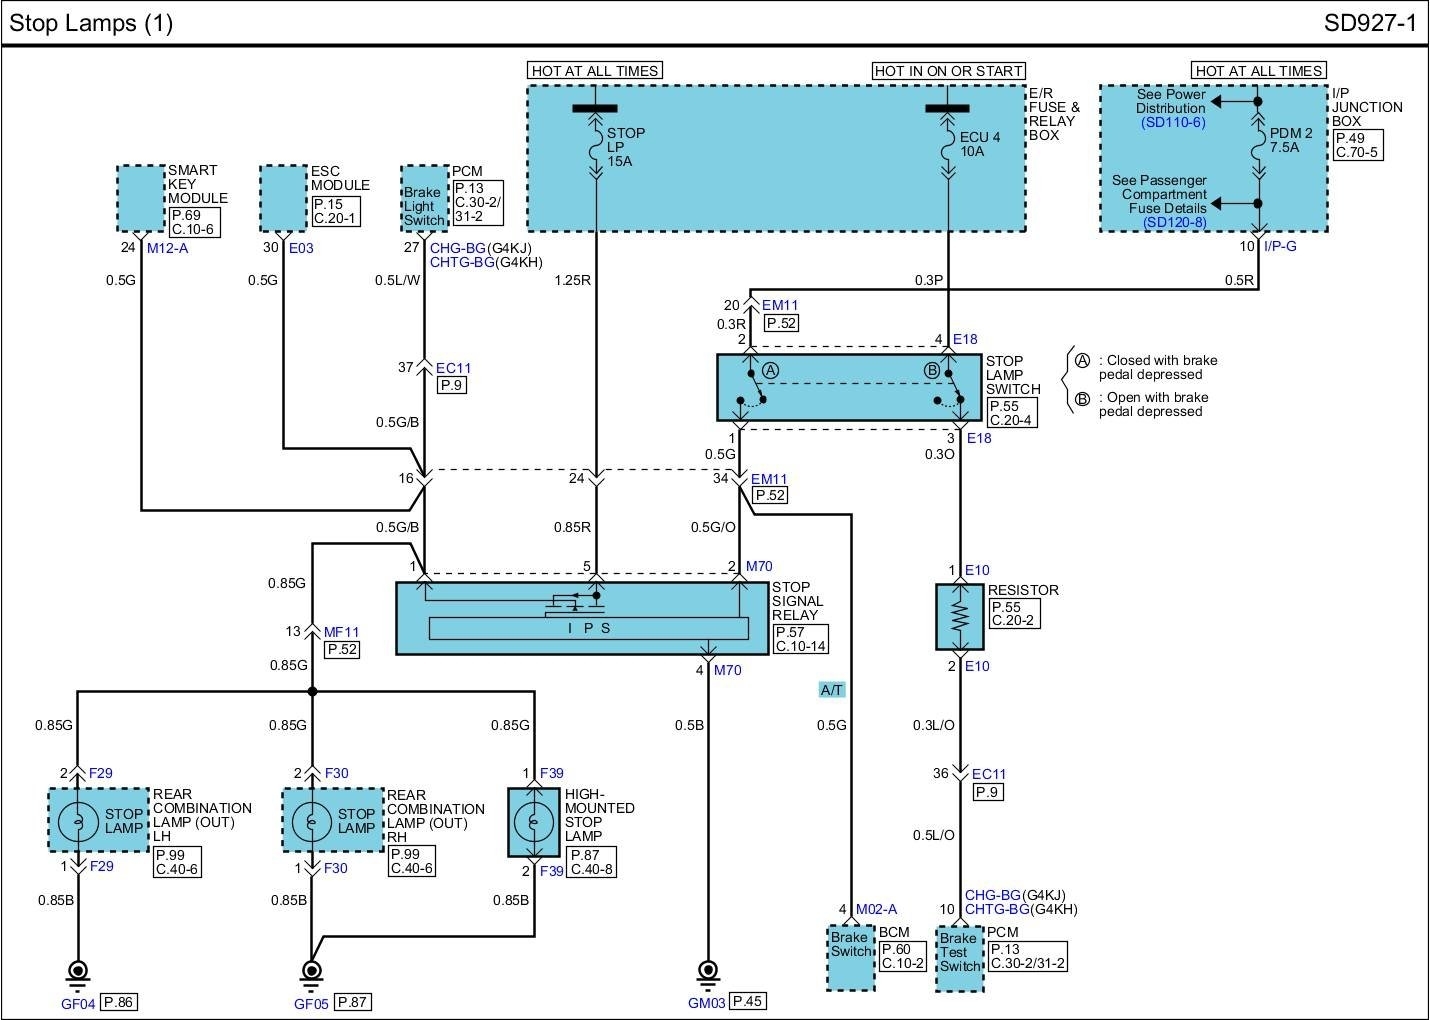Viewport: 1430px width, 1020px height.
Task: Click the wire junction dot above F30
Action: pyautogui.click(x=312, y=691)
